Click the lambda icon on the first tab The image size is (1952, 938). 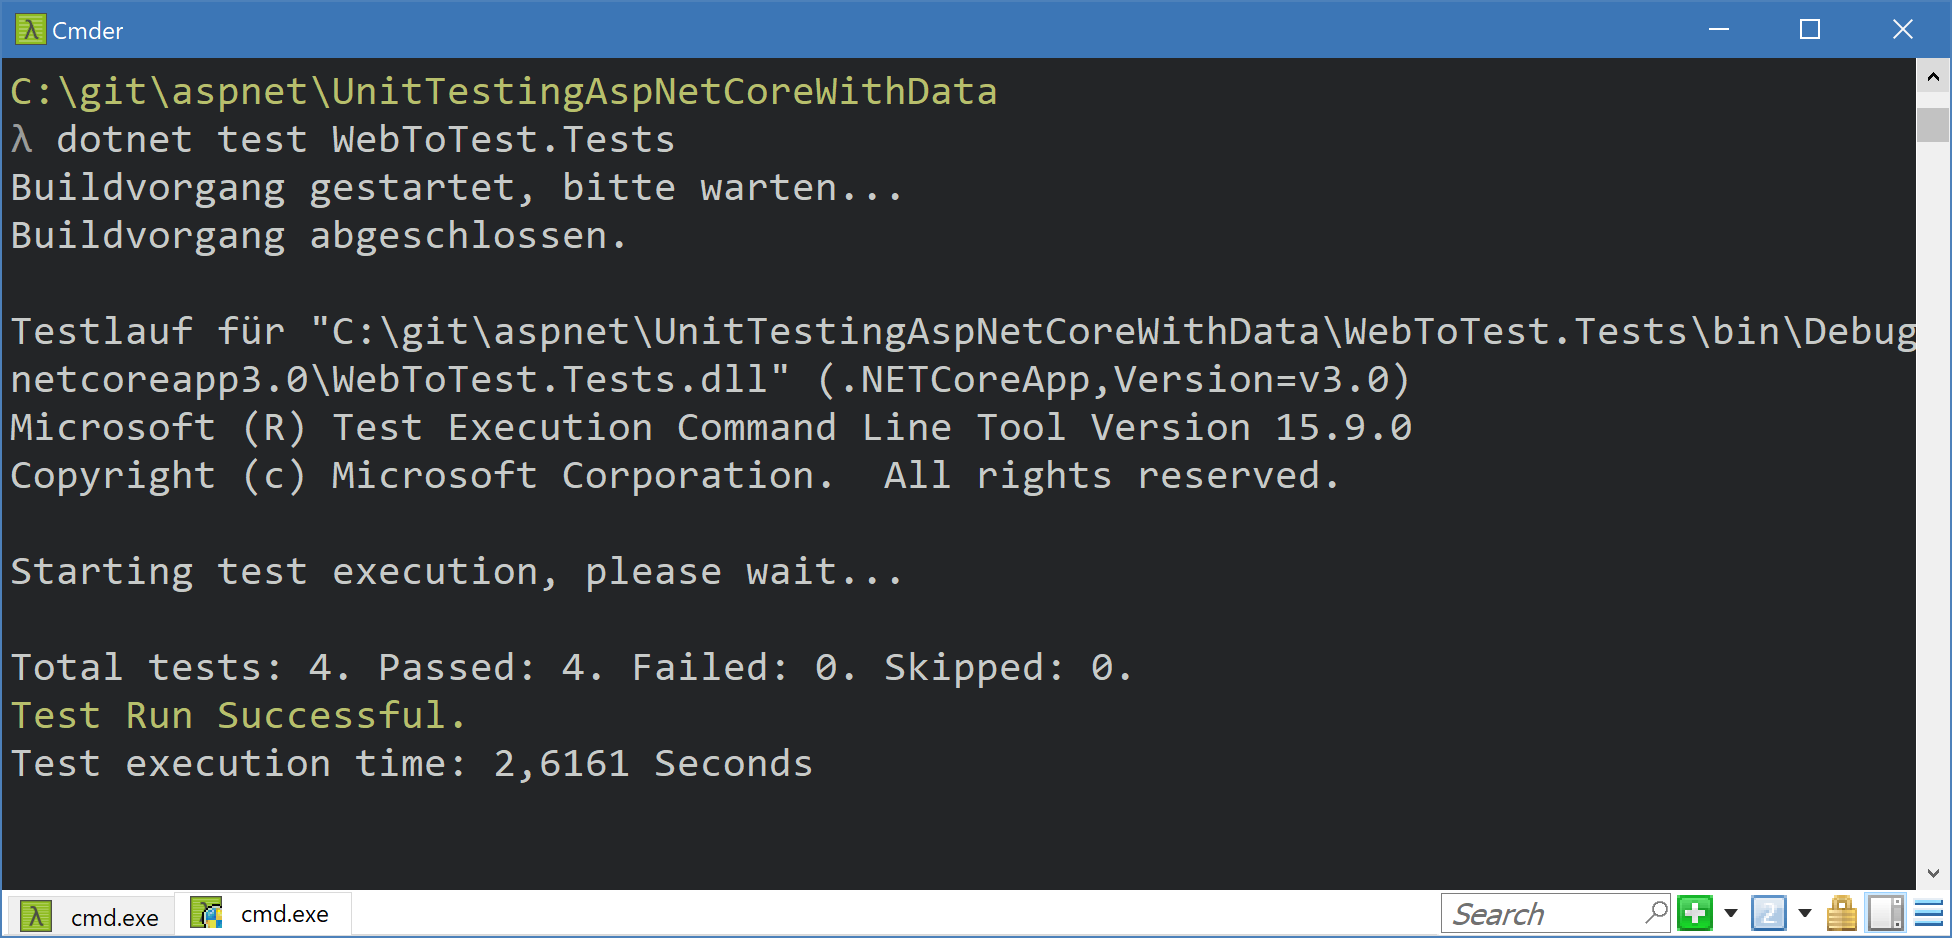[36, 916]
